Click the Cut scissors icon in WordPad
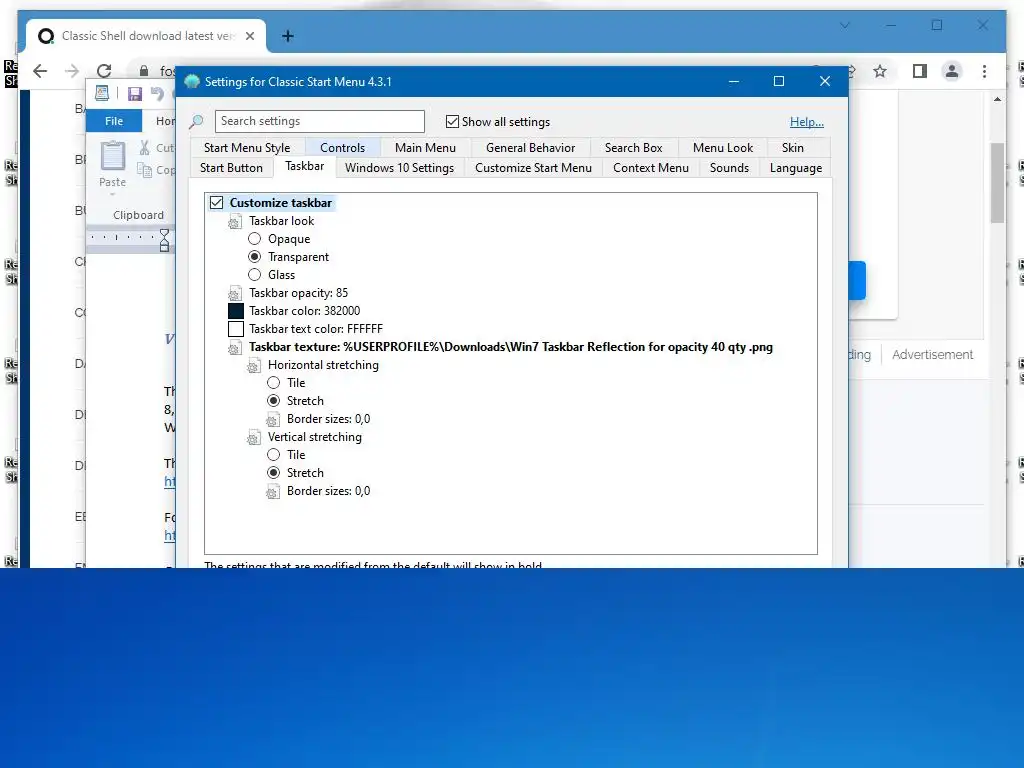The width and height of the screenshot is (1024, 768). [x=144, y=148]
